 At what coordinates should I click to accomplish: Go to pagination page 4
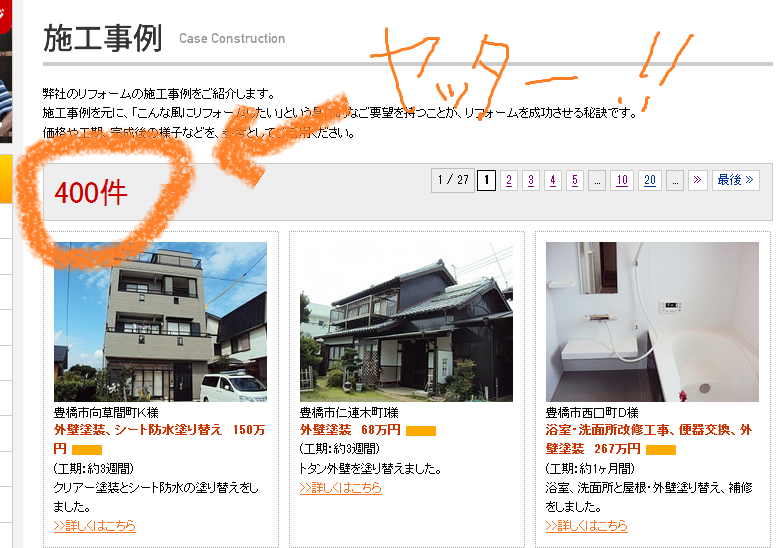tap(553, 180)
